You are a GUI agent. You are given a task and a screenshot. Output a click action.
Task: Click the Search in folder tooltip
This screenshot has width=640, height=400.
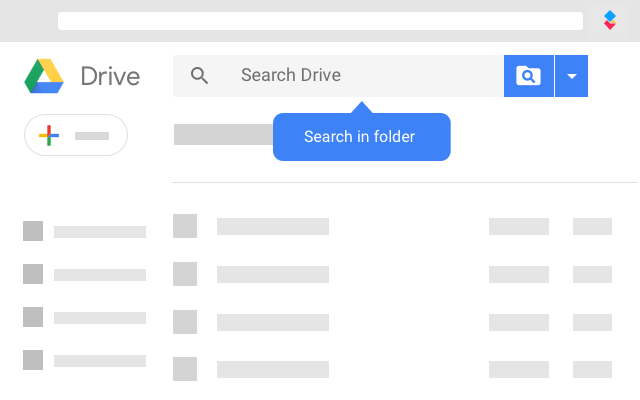[x=362, y=137]
